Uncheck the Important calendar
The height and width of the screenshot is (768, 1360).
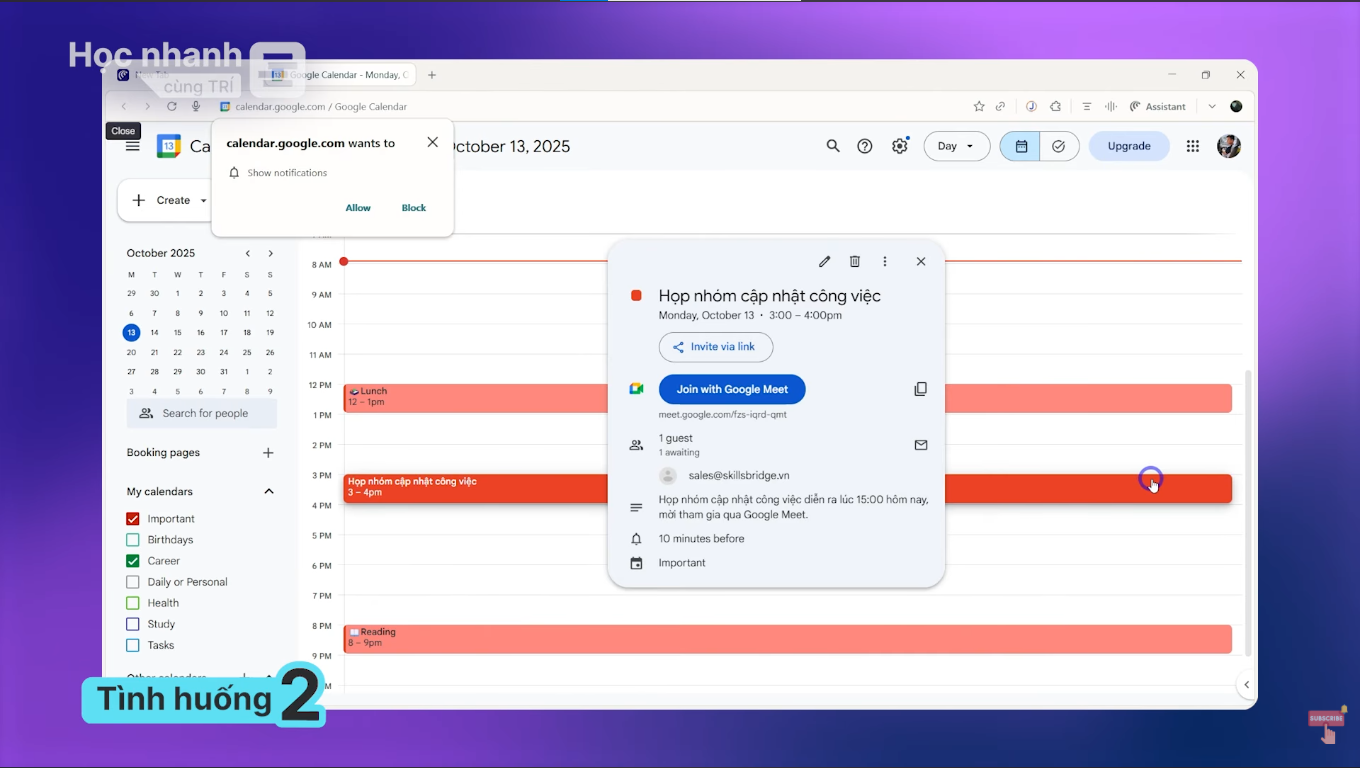click(131, 518)
